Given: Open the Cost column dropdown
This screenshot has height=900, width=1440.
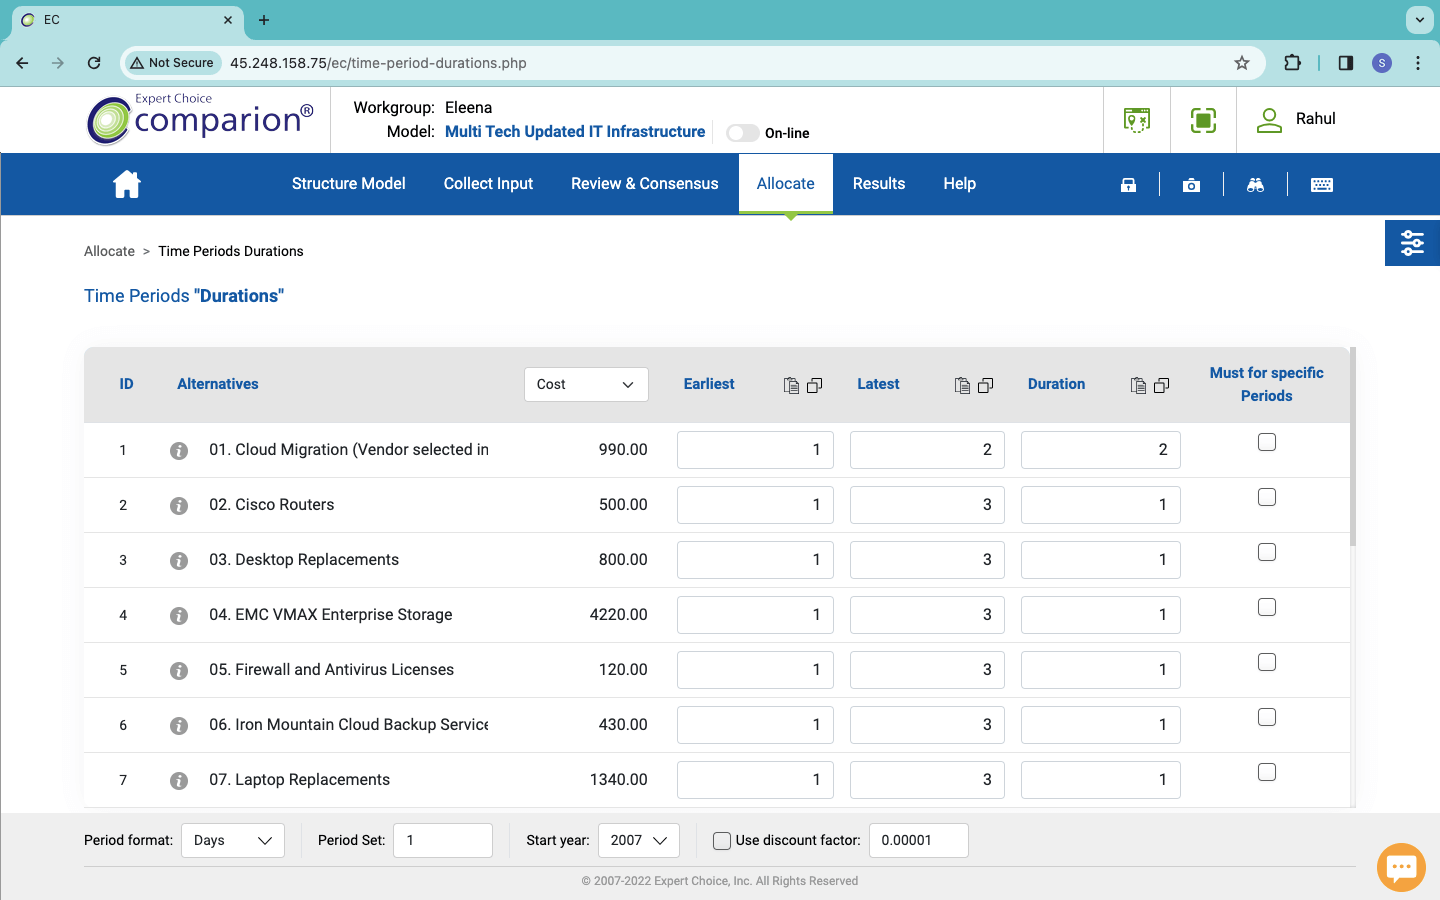Looking at the screenshot, I should pyautogui.click(x=586, y=385).
